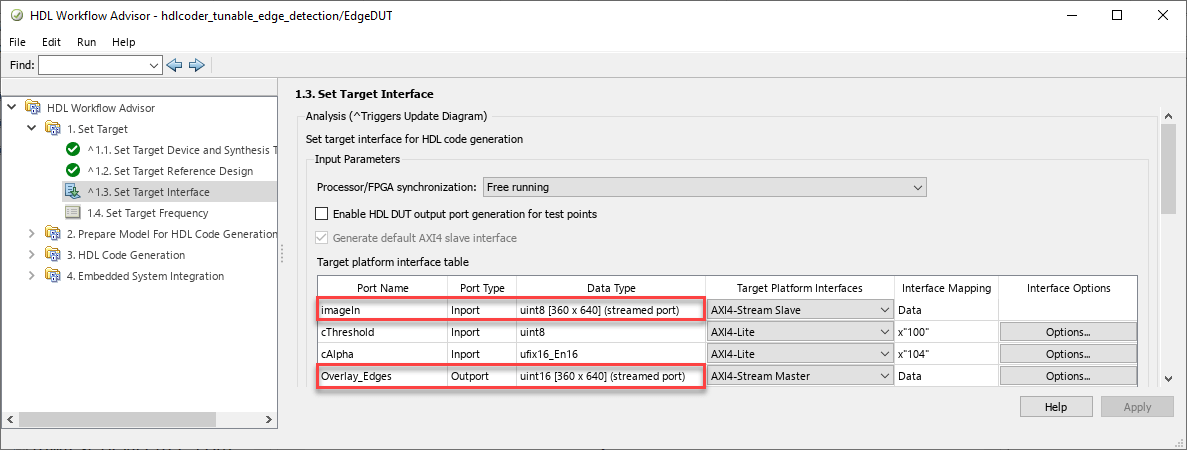Click the green check icon for step 1.2
The height and width of the screenshot is (450, 1187).
point(73,171)
